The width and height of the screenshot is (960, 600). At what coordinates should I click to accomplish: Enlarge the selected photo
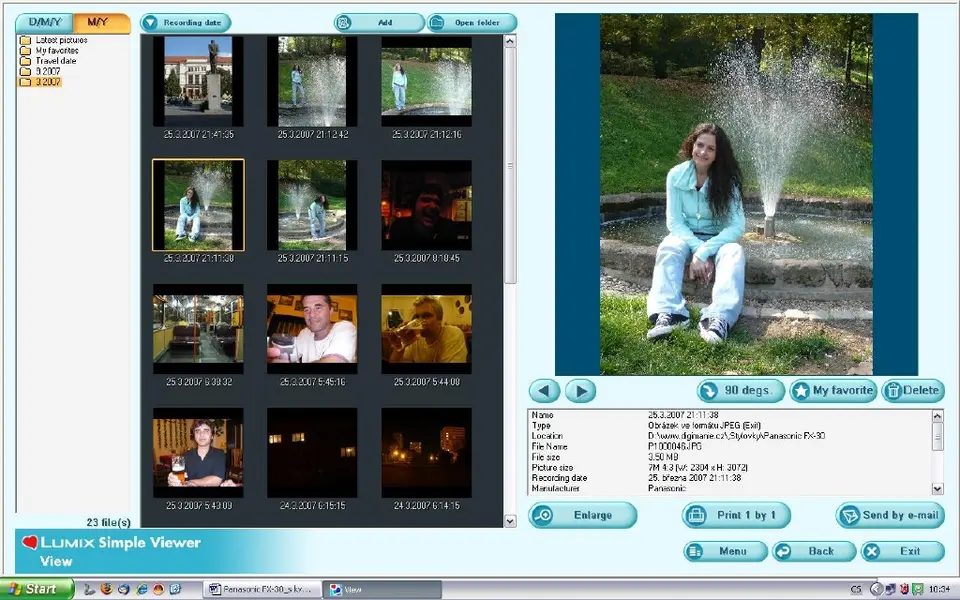coord(583,515)
